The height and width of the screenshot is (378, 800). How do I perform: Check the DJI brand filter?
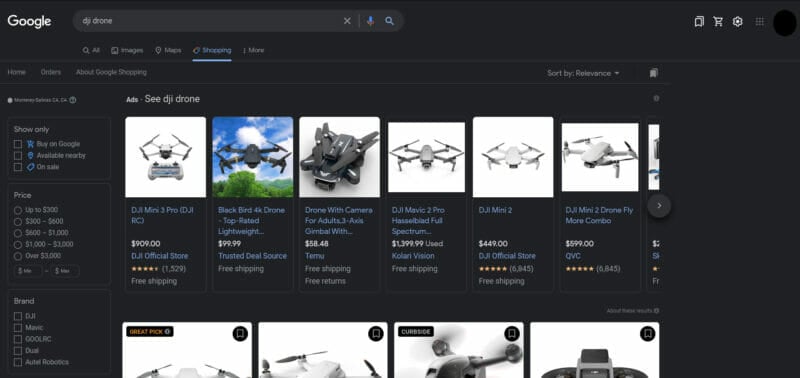18,316
